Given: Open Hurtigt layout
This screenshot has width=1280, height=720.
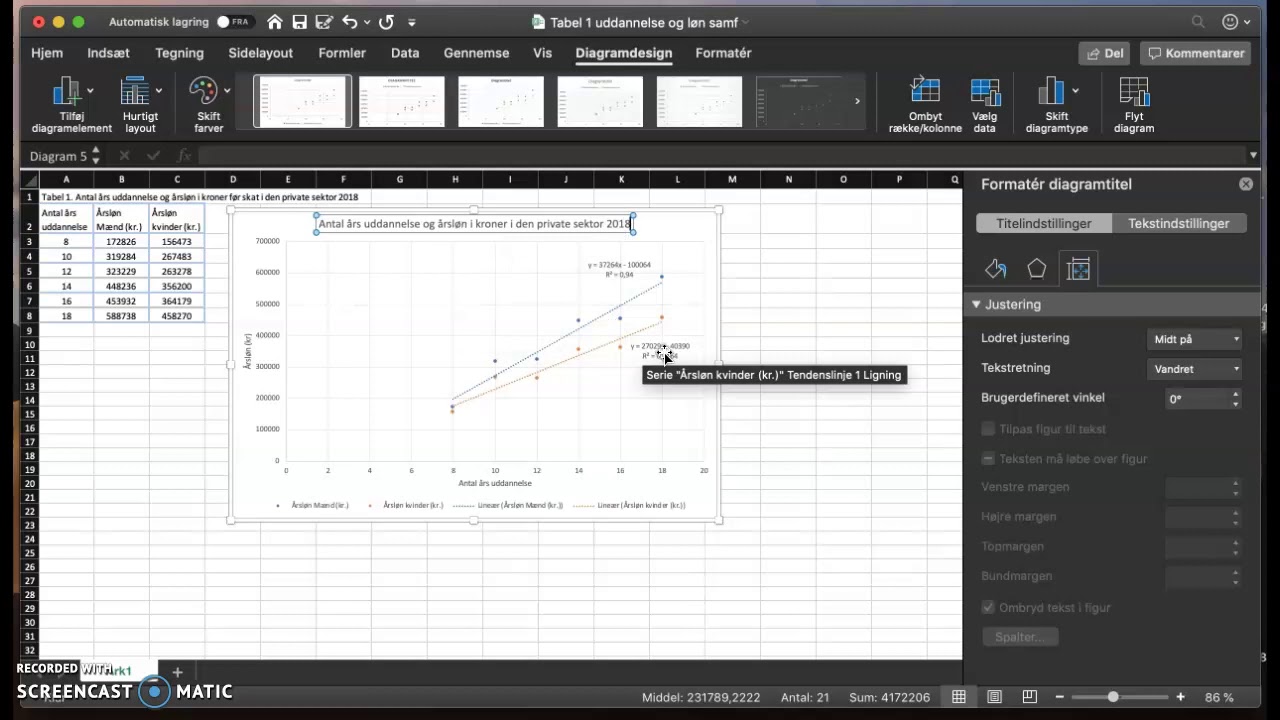Looking at the screenshot, I should tap(140, 105).
